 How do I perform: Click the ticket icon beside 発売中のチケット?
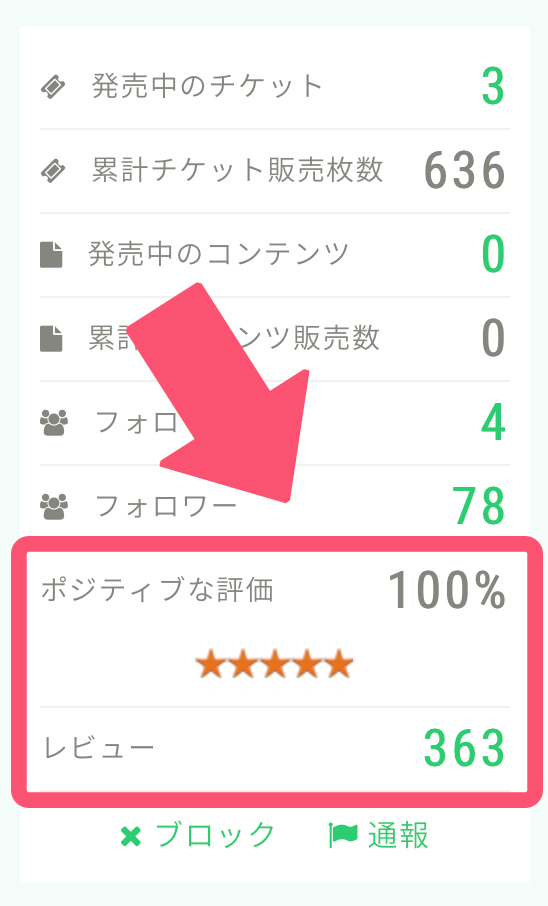click(x=53, y=87)
